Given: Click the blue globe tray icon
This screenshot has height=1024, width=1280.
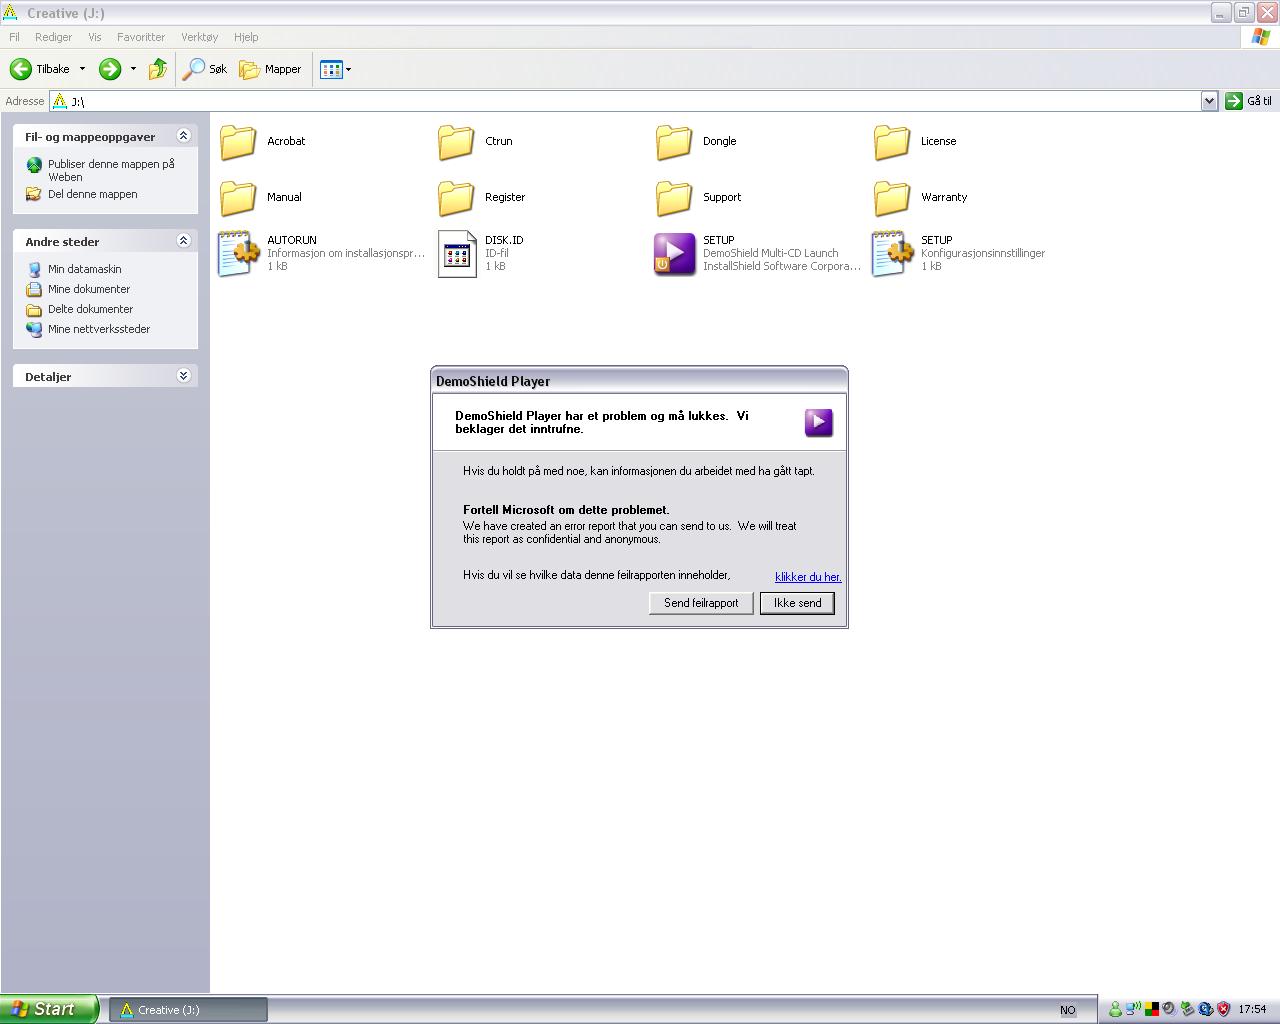Looking at the screenshot, I should [x=1205, y=1010].
